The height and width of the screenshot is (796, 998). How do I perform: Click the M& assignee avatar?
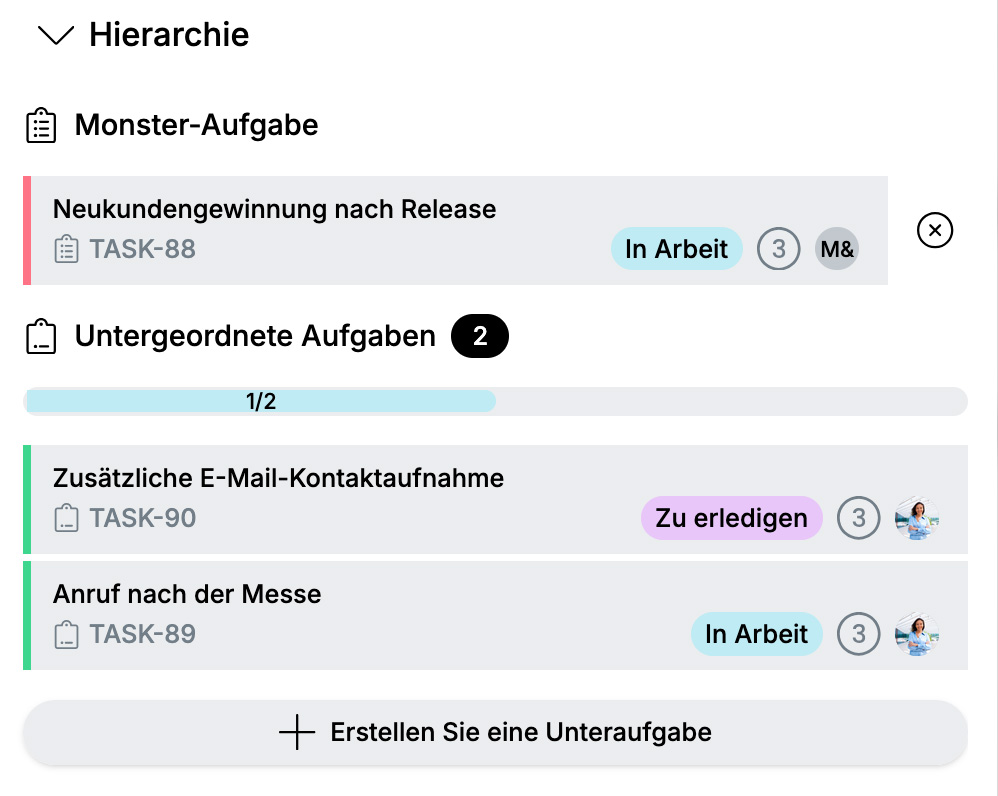tap(837, 249)
